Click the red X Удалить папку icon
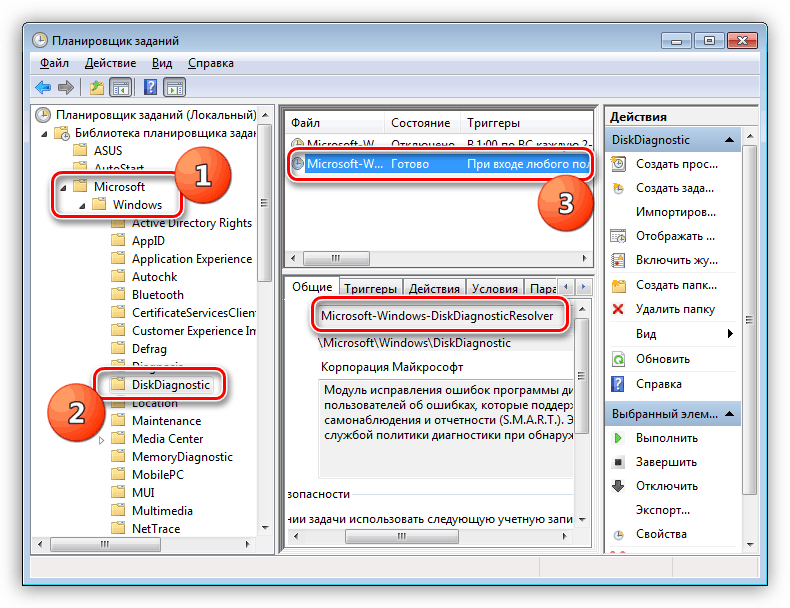The height and width of the screenshot is (608, 790). tap(618, 309)
